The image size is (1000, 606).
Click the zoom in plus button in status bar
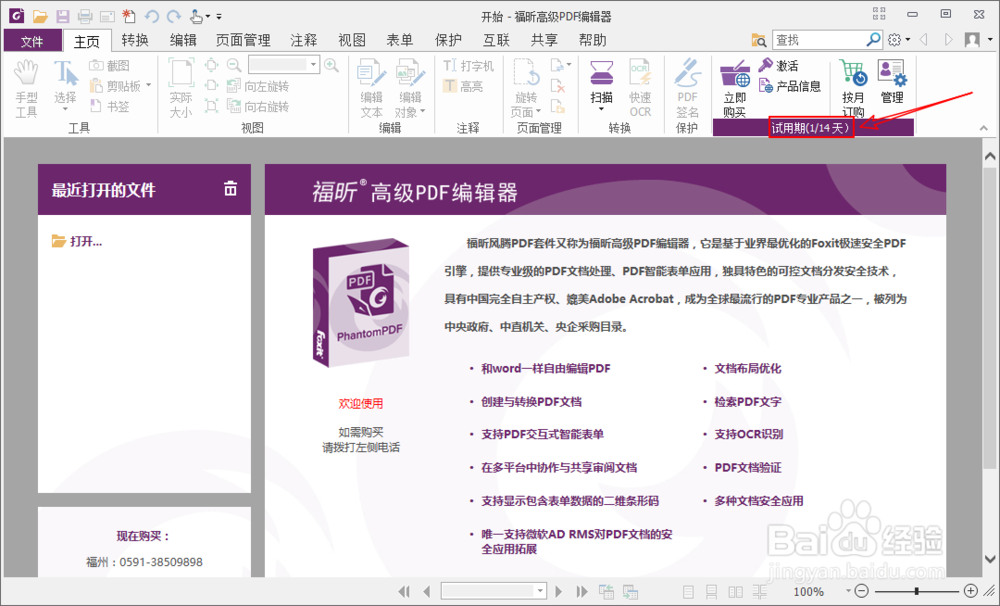coord(971,591)
